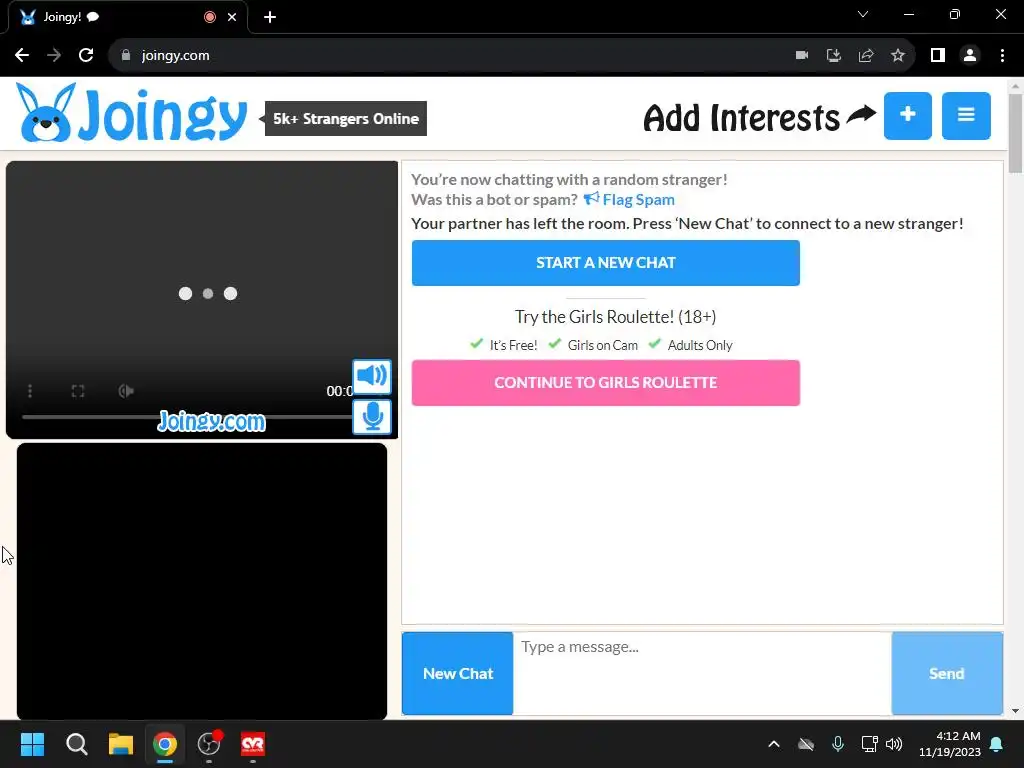1024x768 pixels.
Task: Click the New Chat button
Action: (x=457, y=673)
